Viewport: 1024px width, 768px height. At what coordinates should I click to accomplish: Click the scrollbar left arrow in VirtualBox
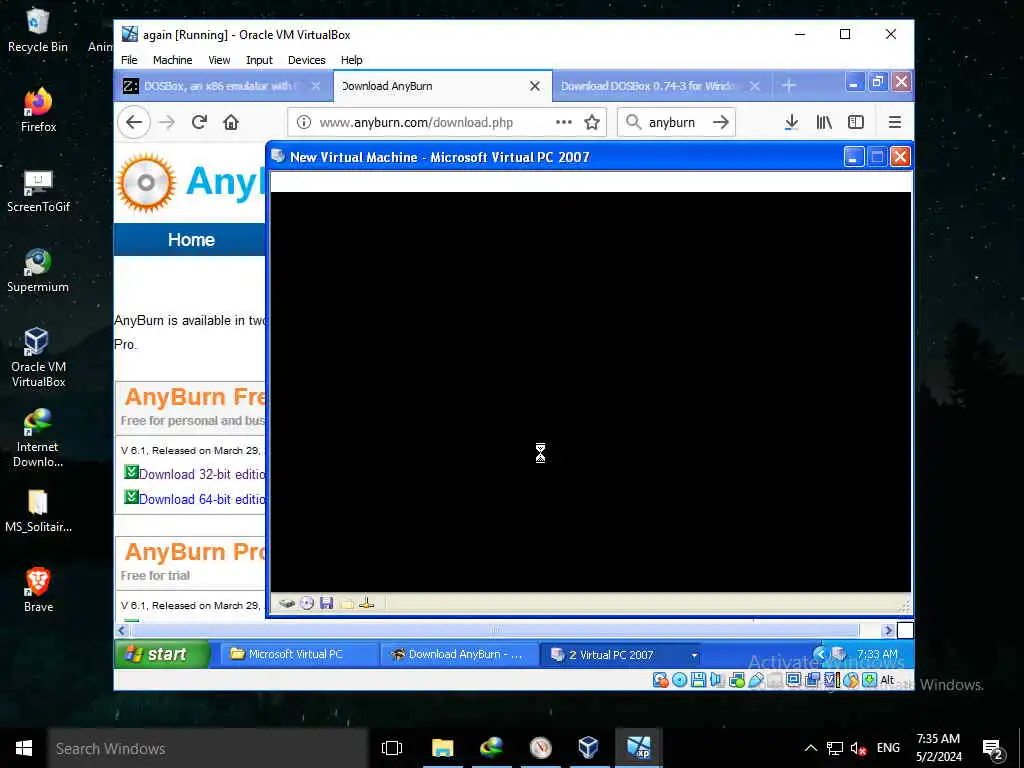[121, 630]
